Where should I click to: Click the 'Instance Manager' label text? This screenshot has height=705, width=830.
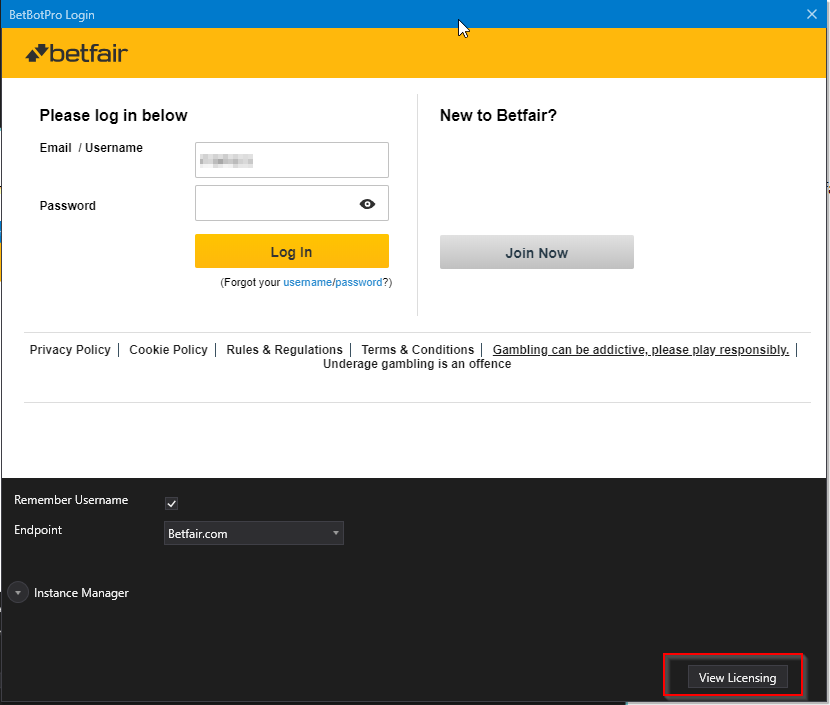[x=82, y=593]
